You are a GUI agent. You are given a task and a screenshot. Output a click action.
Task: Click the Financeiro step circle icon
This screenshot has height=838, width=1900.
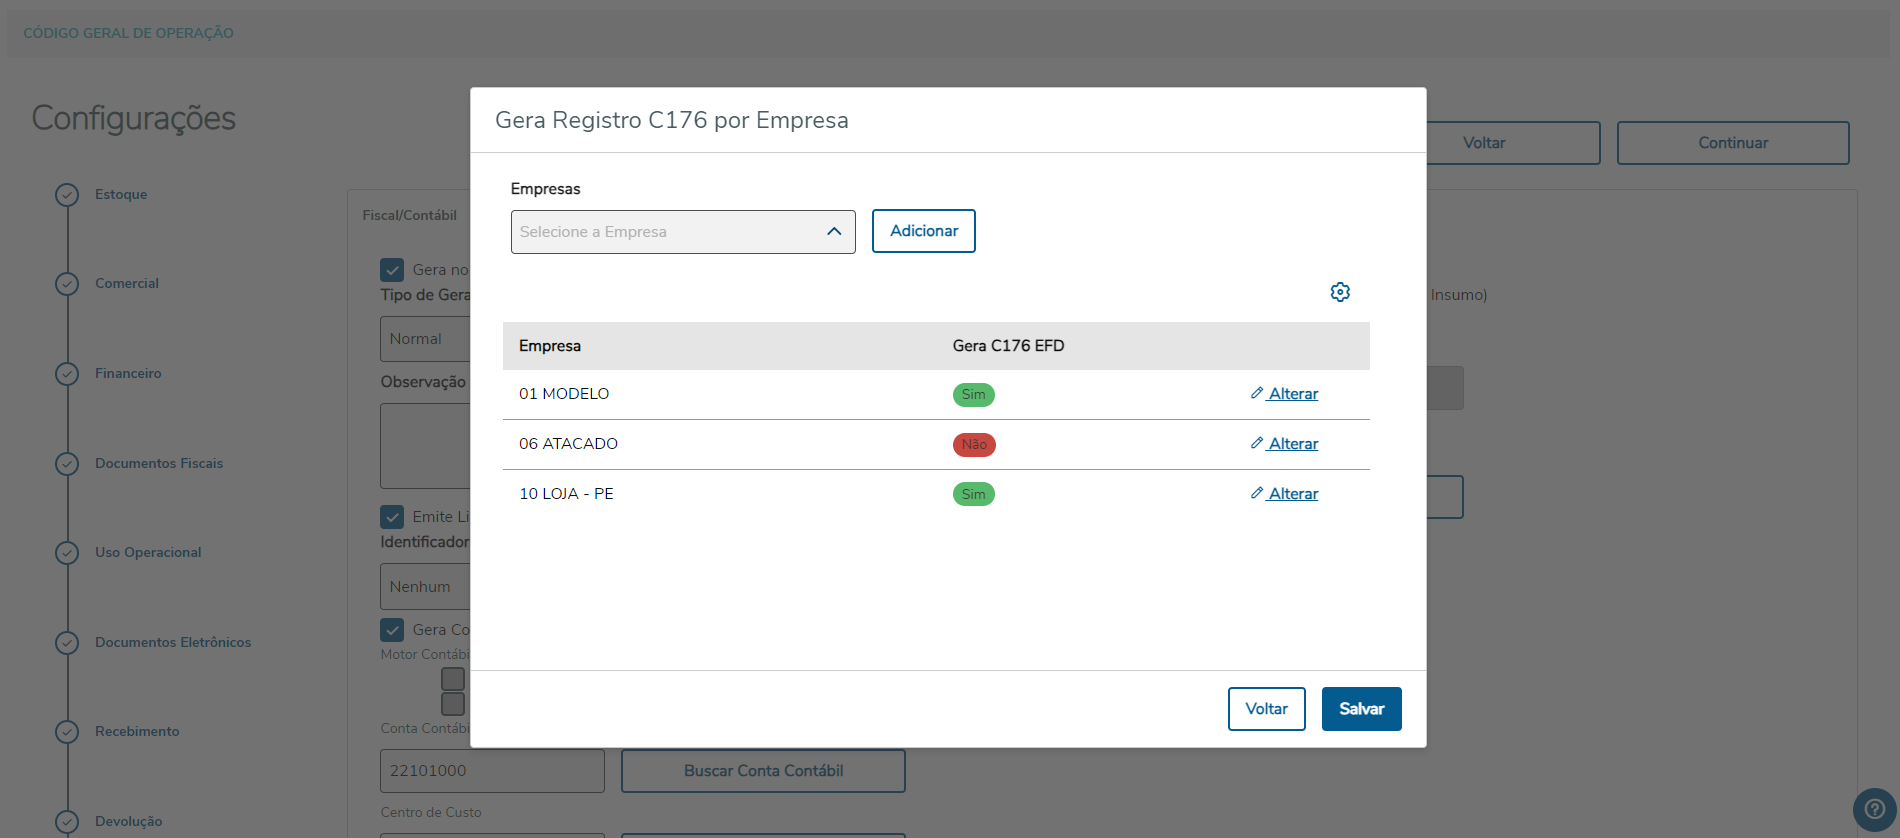[x=67, y=374]
